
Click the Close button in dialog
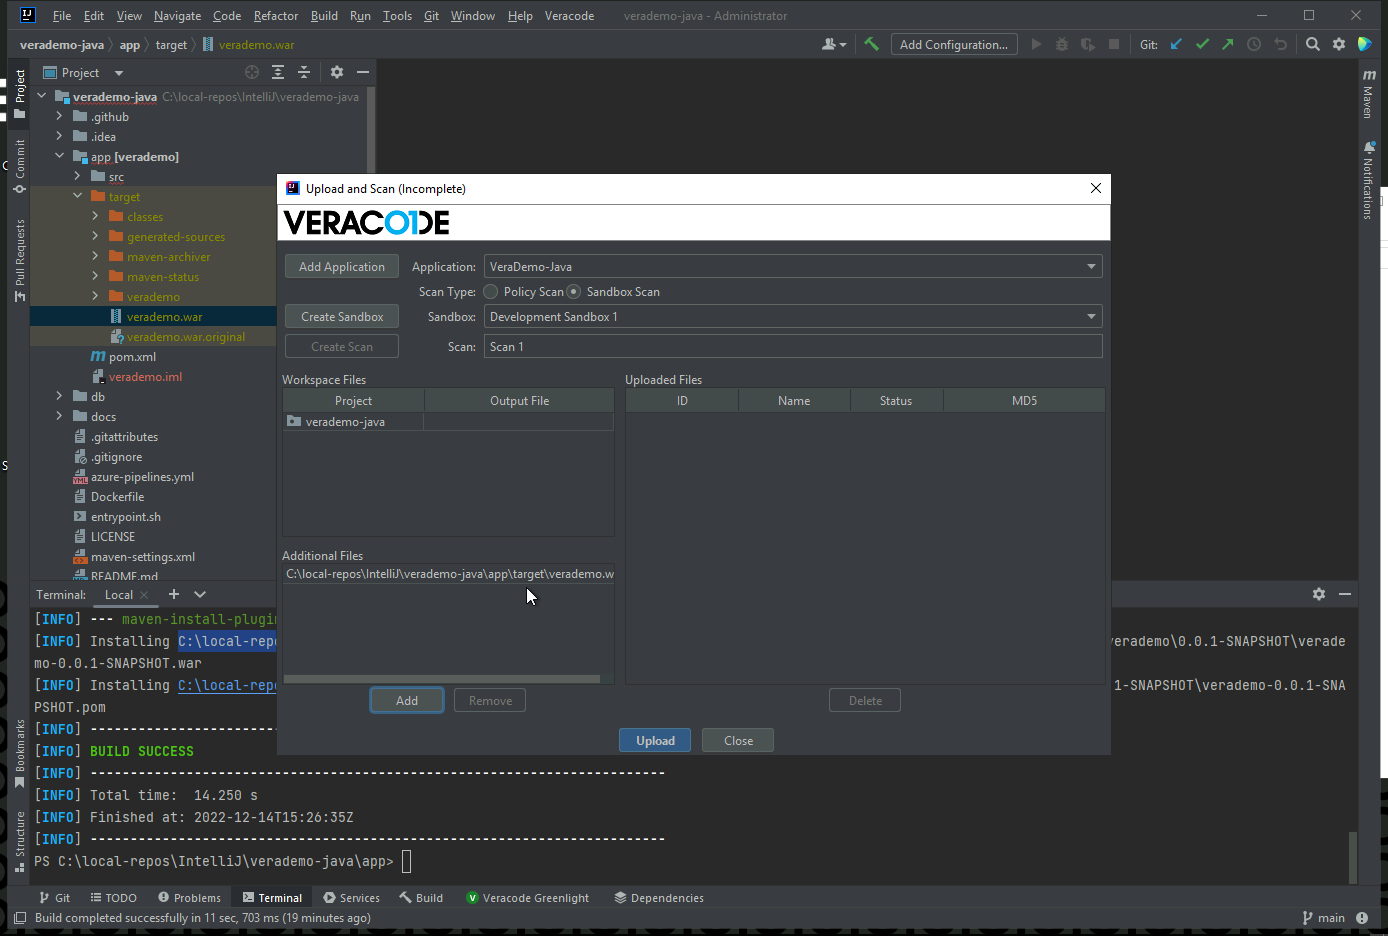click(x=738, y=741)
